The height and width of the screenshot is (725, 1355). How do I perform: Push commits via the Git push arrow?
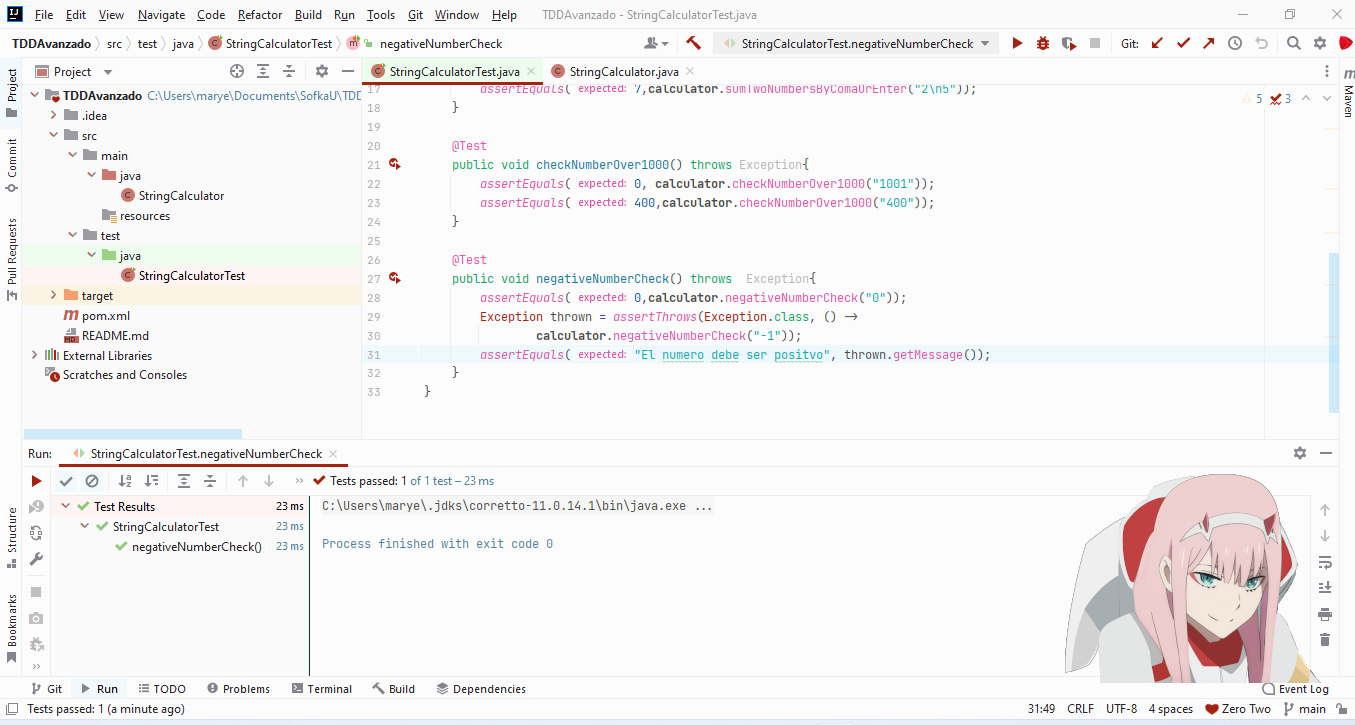(x=1209, y=43)
